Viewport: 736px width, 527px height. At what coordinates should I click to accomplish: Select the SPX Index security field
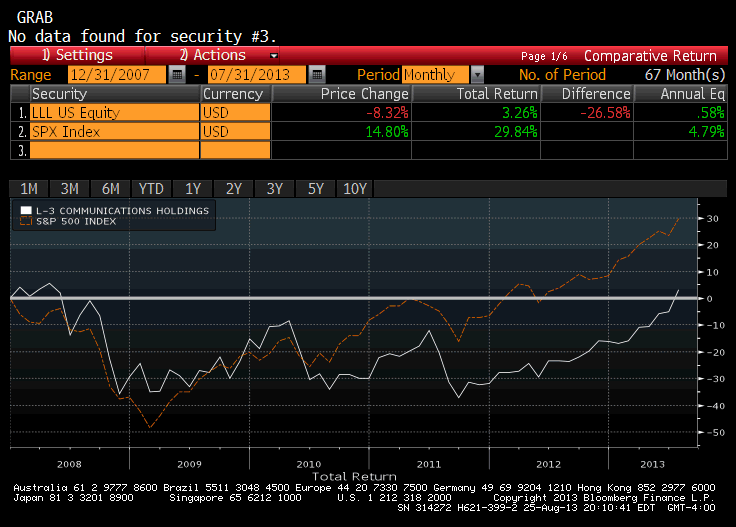pos(115,131)
